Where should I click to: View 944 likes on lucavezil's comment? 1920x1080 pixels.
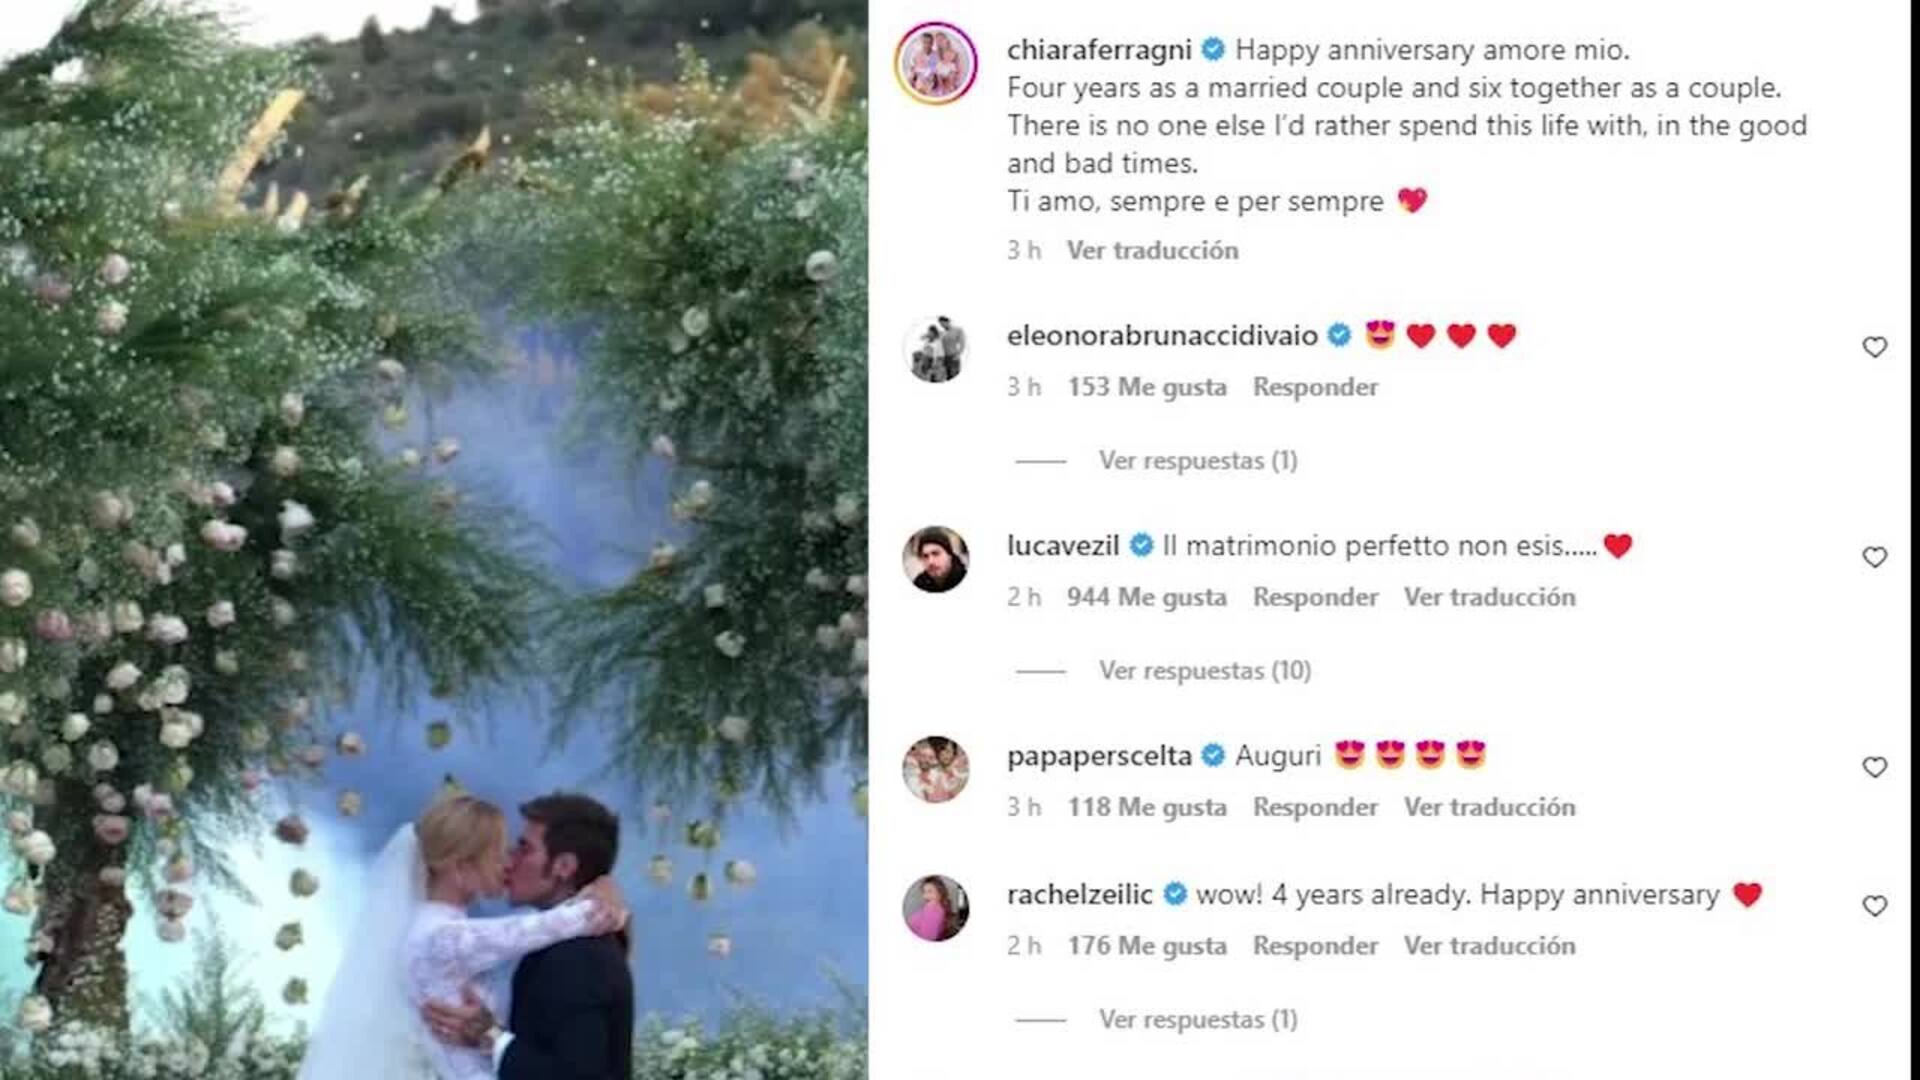click(x=1146, y=597)
